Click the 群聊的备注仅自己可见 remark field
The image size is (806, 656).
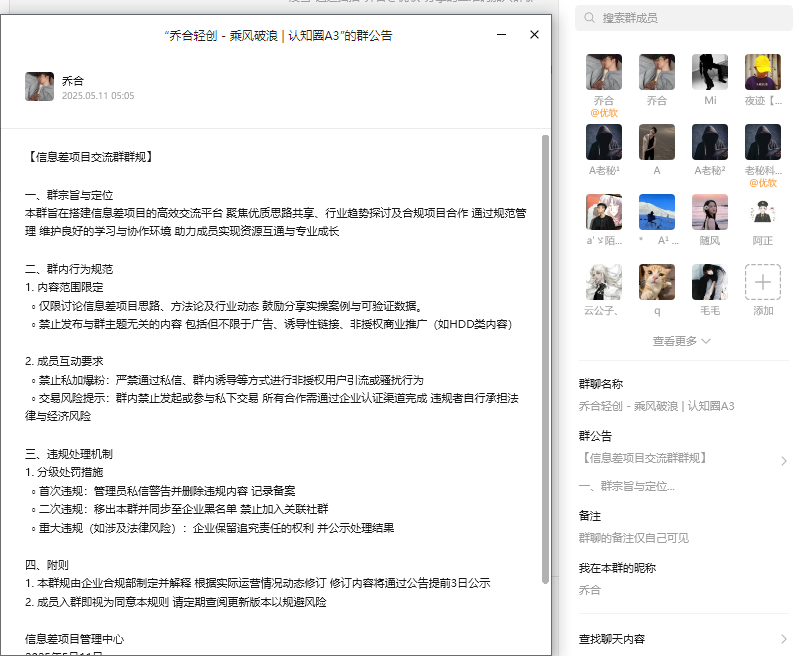(634, 538)
